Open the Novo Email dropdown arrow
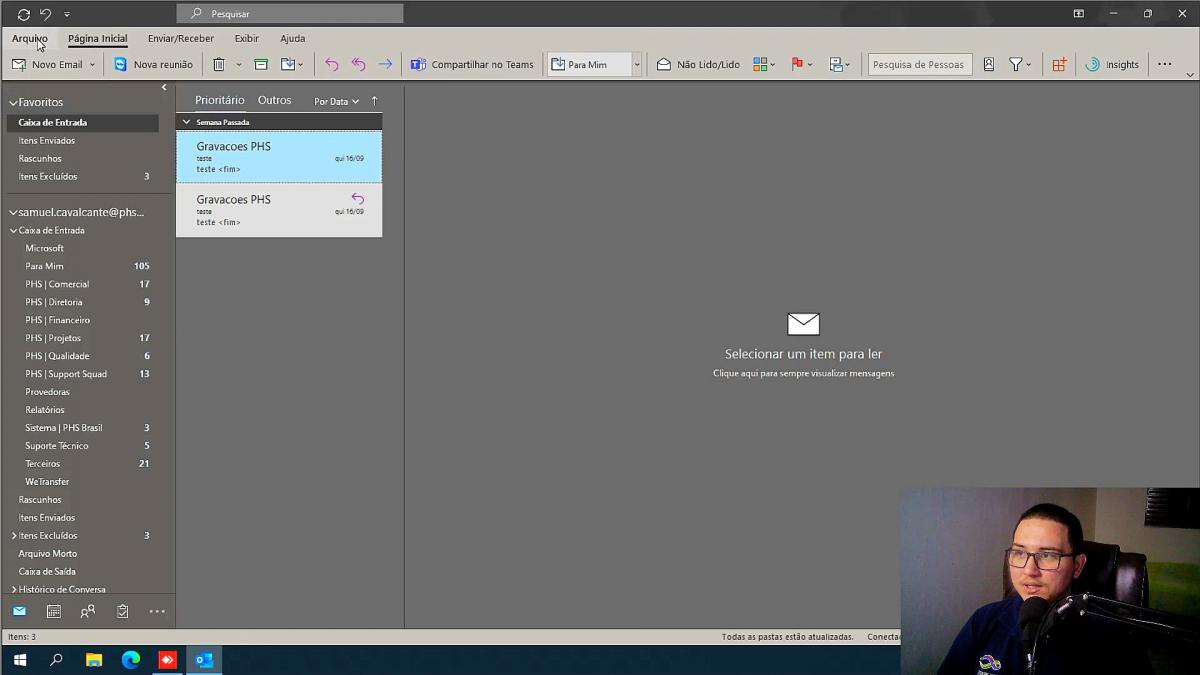 [x=92, y=64]
